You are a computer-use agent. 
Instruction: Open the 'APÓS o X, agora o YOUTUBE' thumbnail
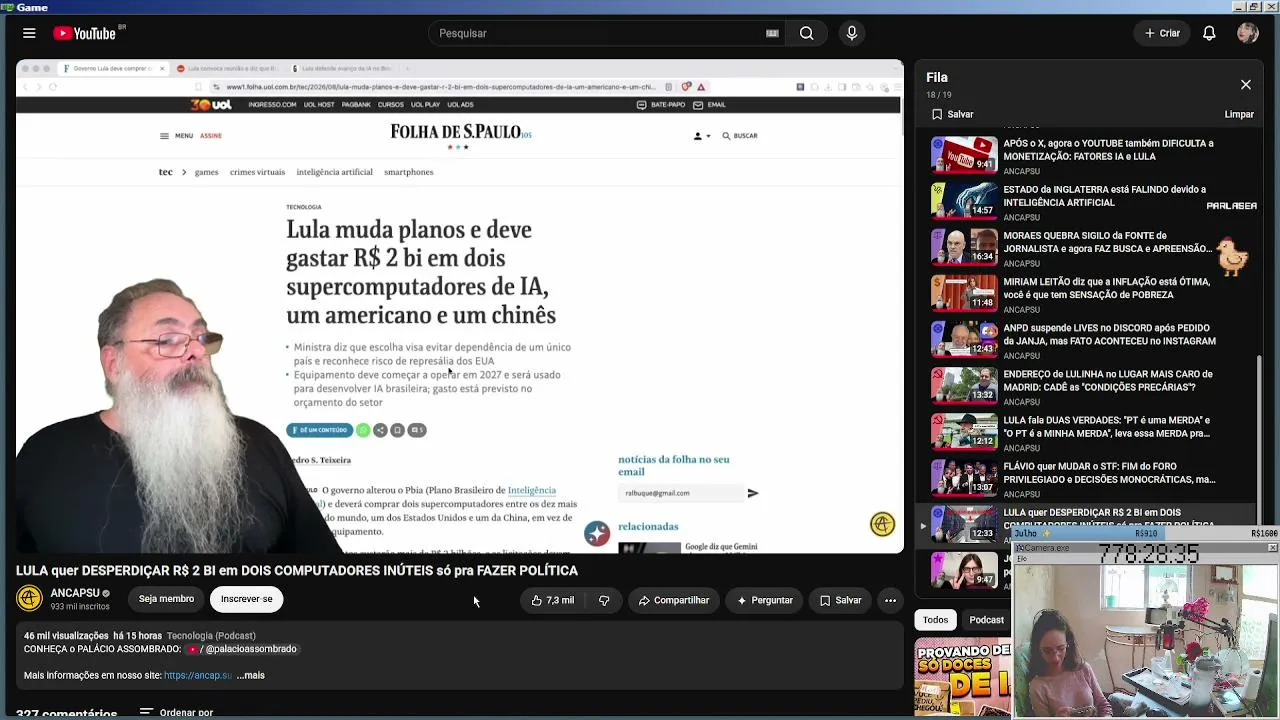964,155
